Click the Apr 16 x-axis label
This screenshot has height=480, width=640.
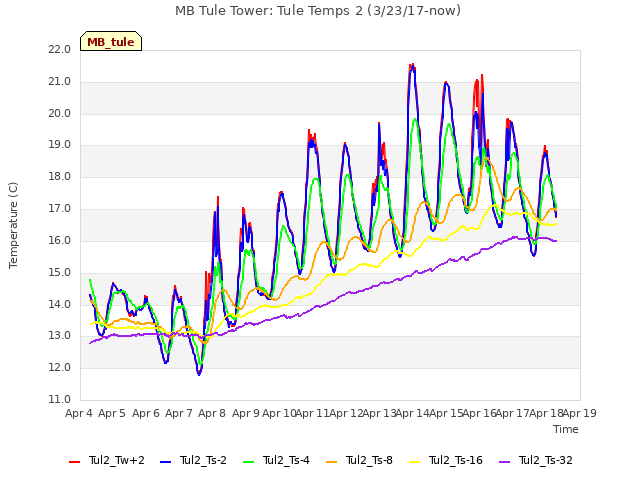480,413
